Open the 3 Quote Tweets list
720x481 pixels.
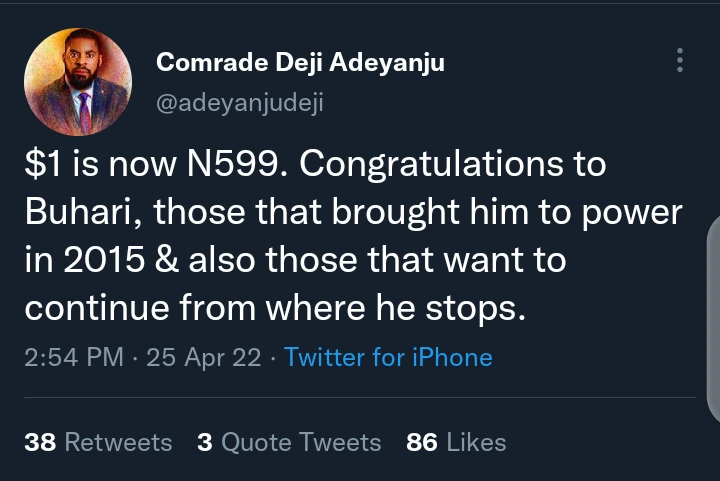tap(289, 442)
